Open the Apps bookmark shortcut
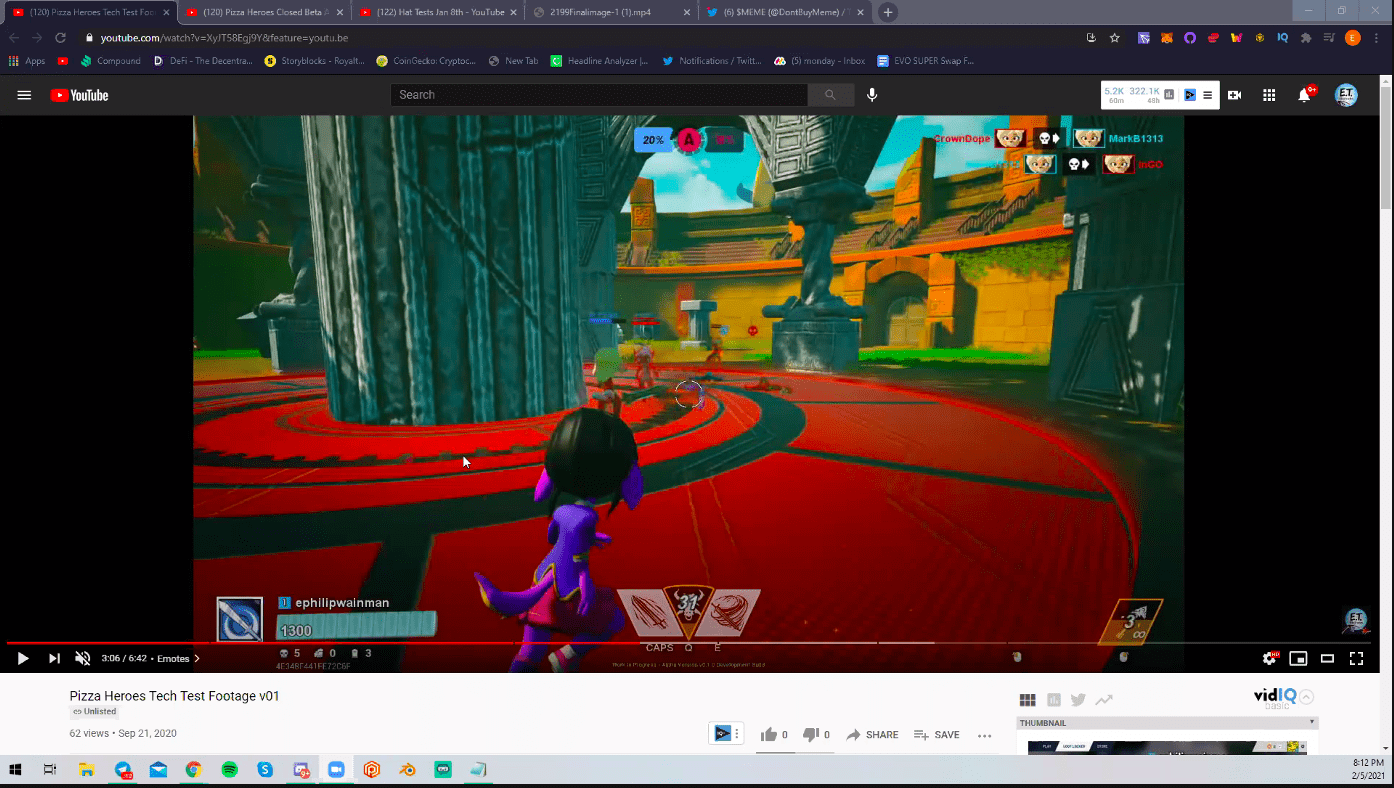Viewport: 1394px width, 788px height. click(x=27, y=61)
